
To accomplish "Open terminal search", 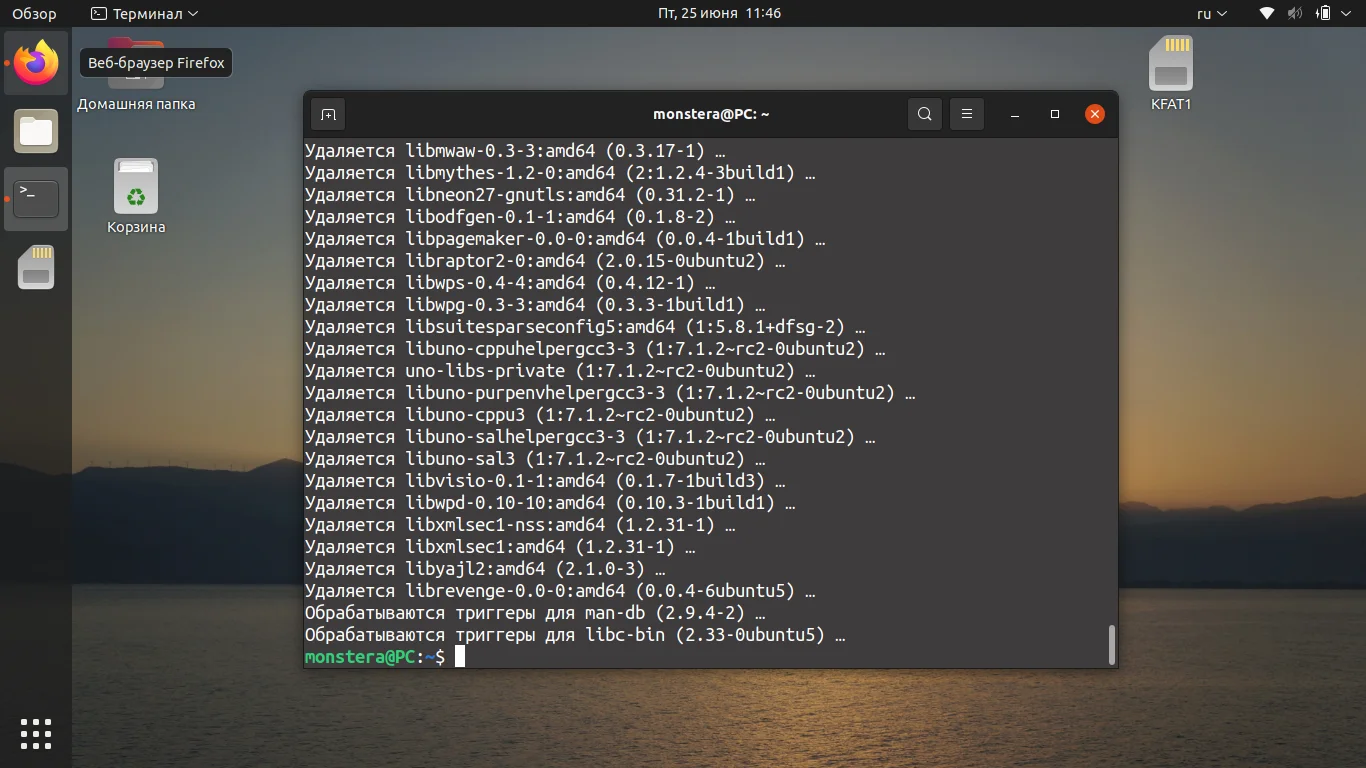I will point(925,114).
